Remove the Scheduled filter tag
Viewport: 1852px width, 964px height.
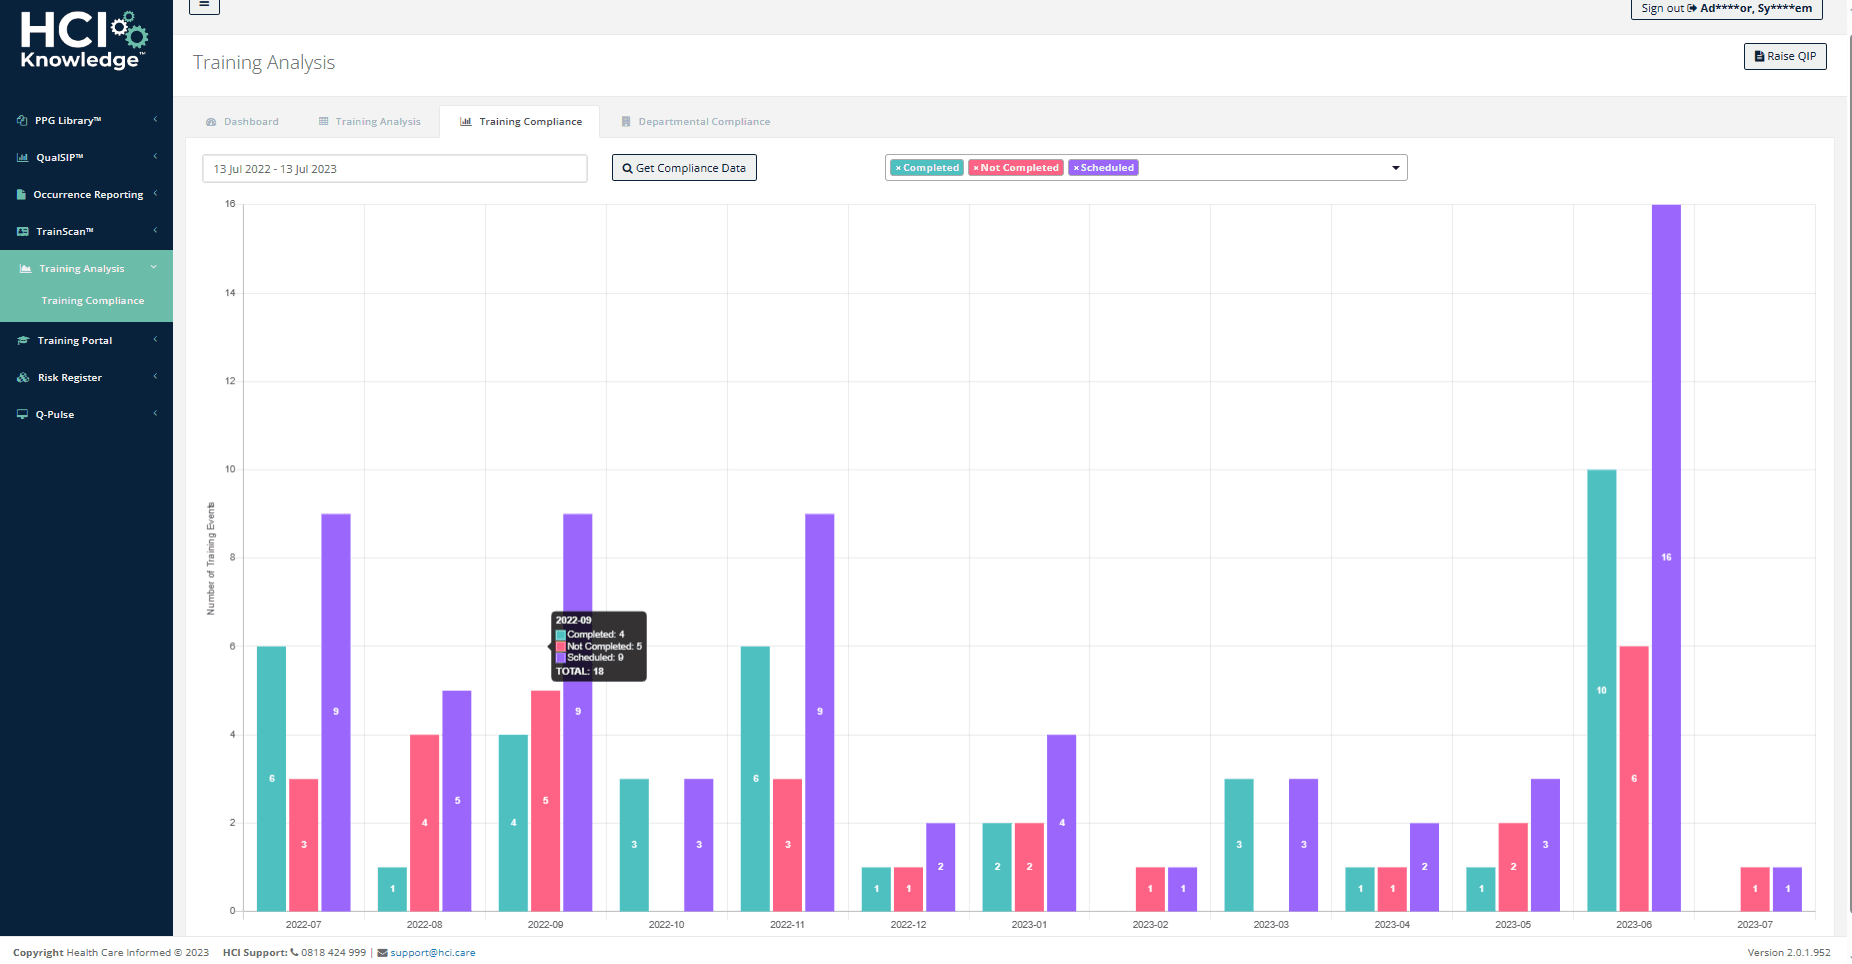(x=1079, y=167)
